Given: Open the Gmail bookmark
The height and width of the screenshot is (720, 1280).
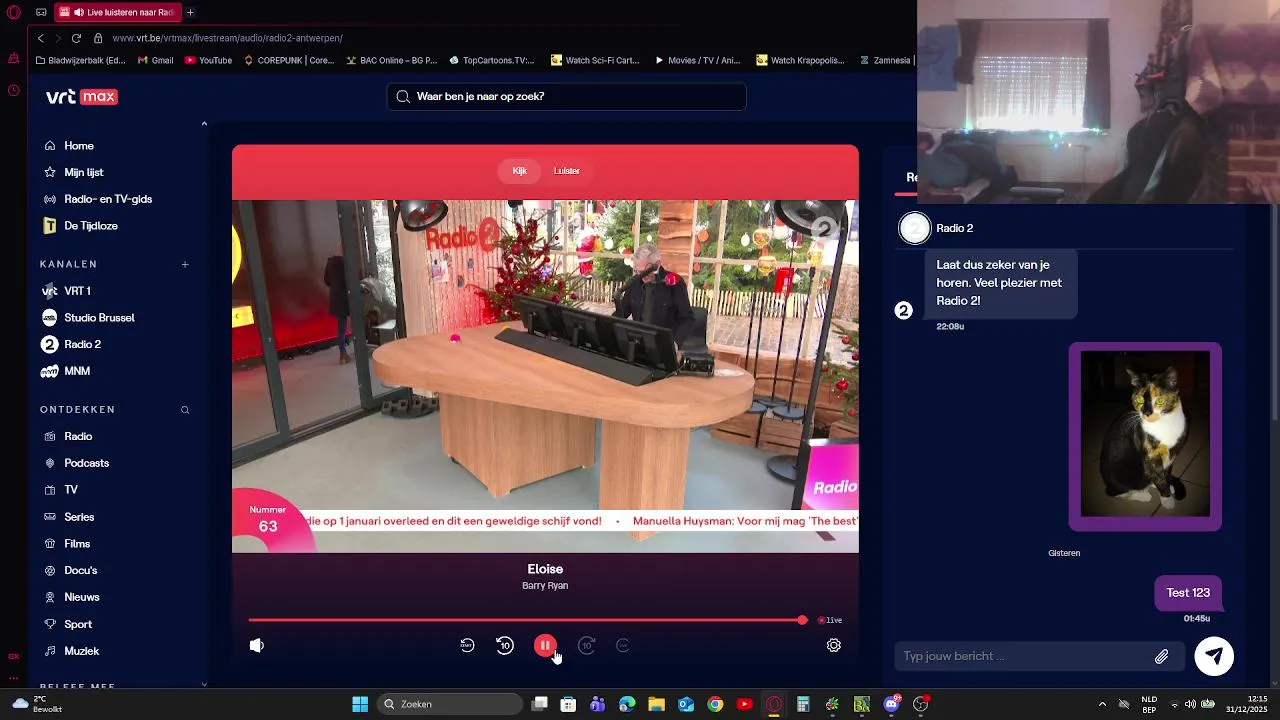Looking at the screenshot, I should [x=156, y=60].
